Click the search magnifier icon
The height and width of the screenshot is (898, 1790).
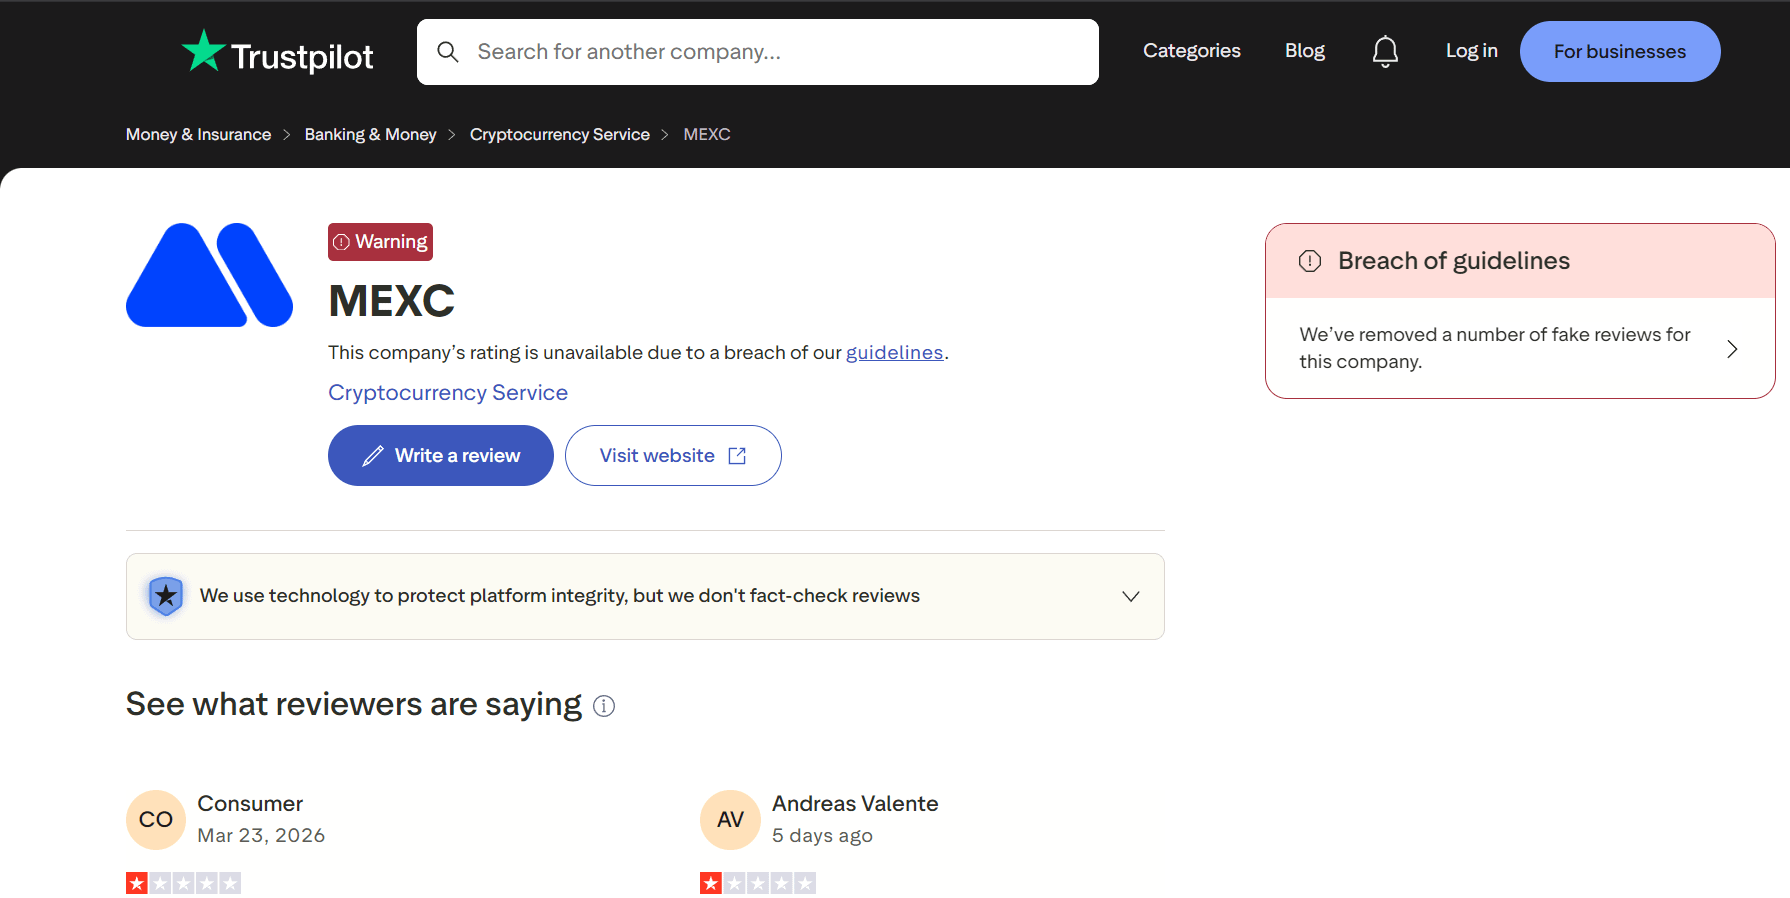click(x=448, y=52)
